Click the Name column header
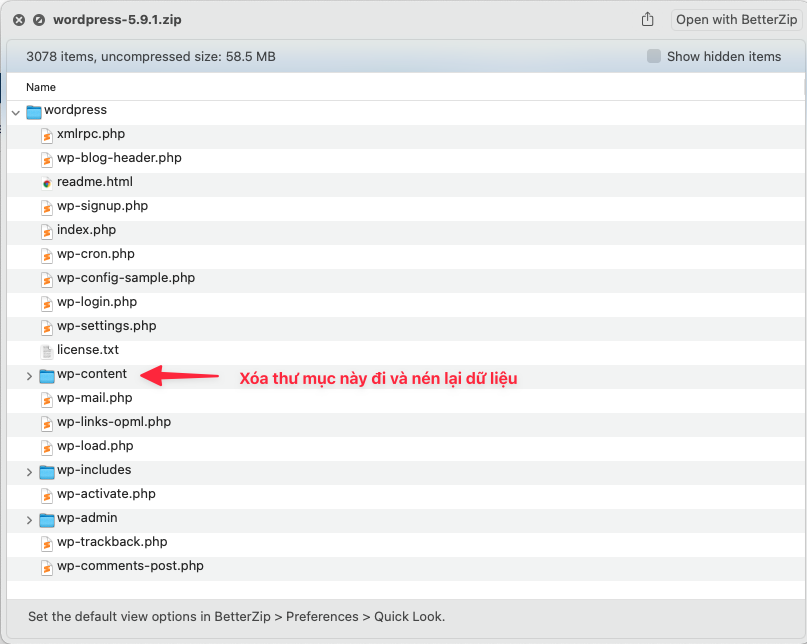This screenshot has width=807, height=644. click(x=41, y=87)
